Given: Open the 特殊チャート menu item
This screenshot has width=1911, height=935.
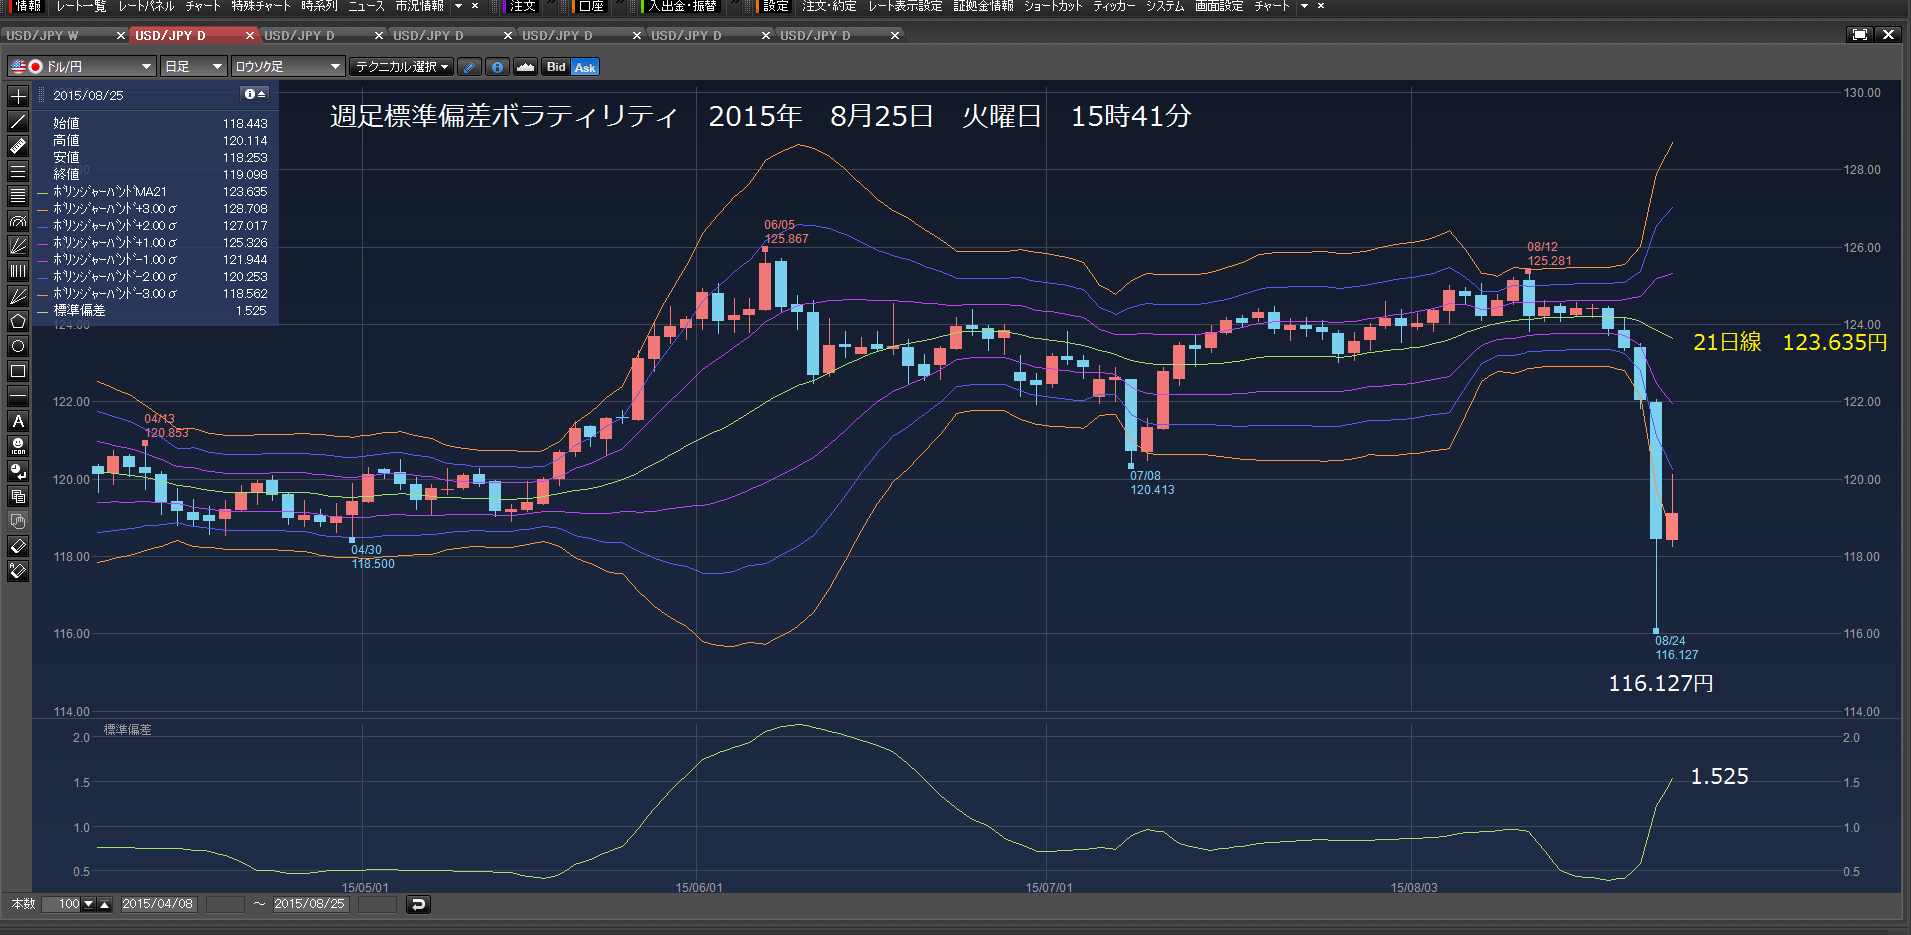Looking at the screenshot, I should tap(261, 6).
